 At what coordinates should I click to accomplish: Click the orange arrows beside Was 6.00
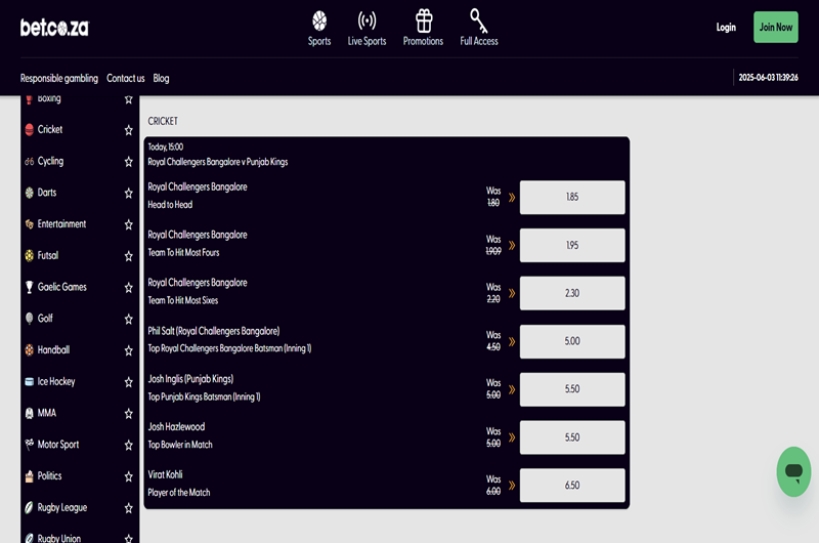coord(512,486)
